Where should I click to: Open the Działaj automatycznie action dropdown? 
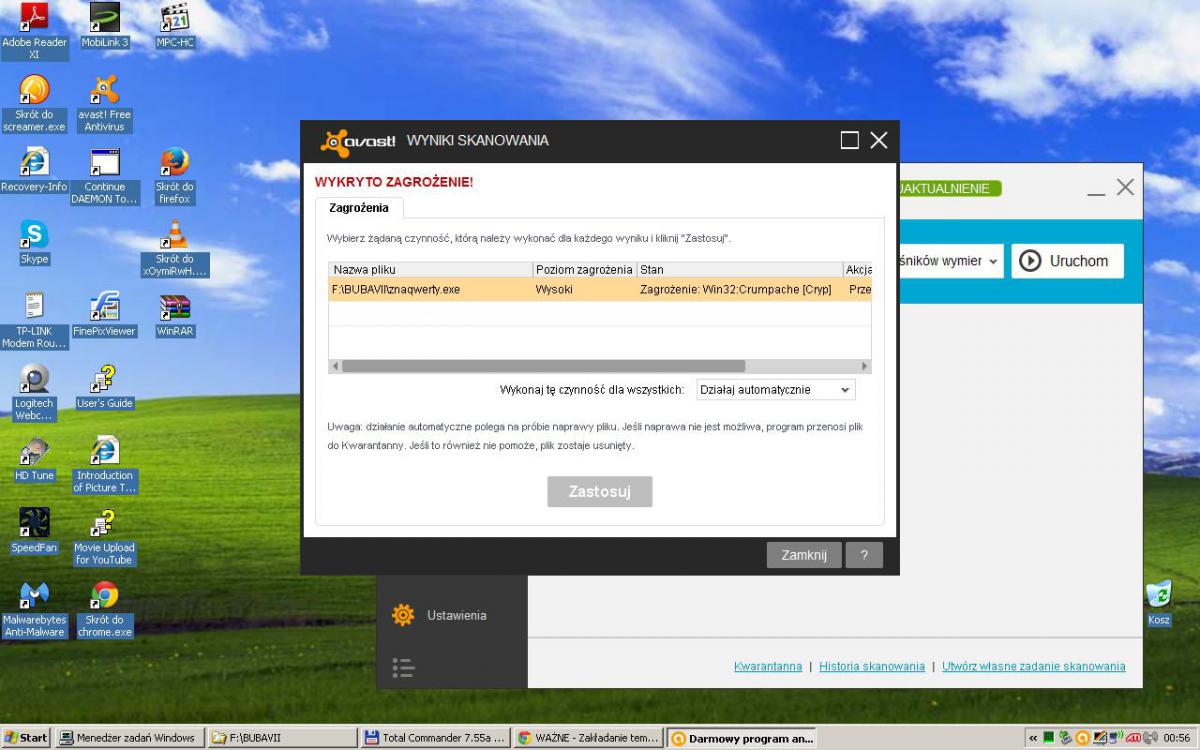pyautogui.click(x=775, y=390)
